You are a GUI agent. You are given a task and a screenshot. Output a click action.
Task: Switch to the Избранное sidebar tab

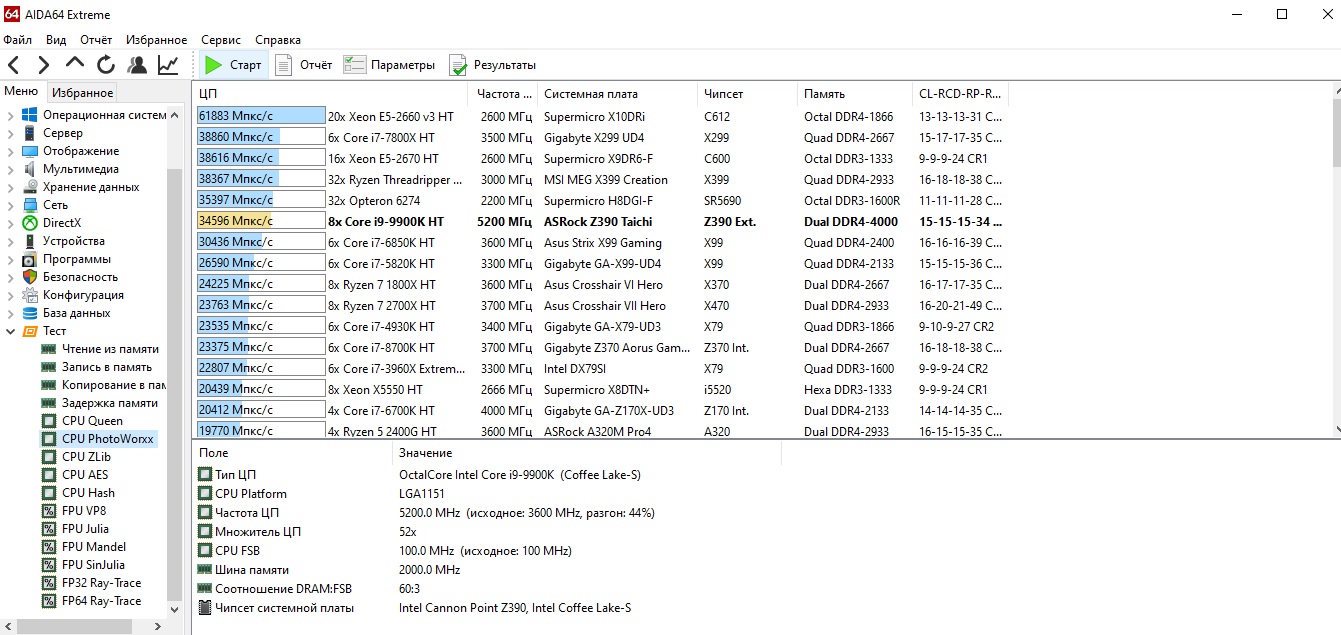pos(82,93)
